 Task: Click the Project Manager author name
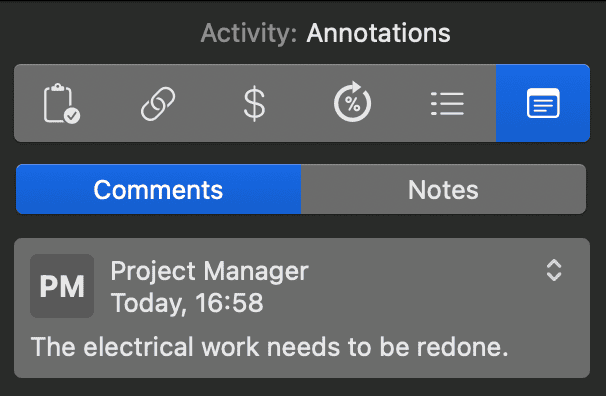[x=209, y=271]
